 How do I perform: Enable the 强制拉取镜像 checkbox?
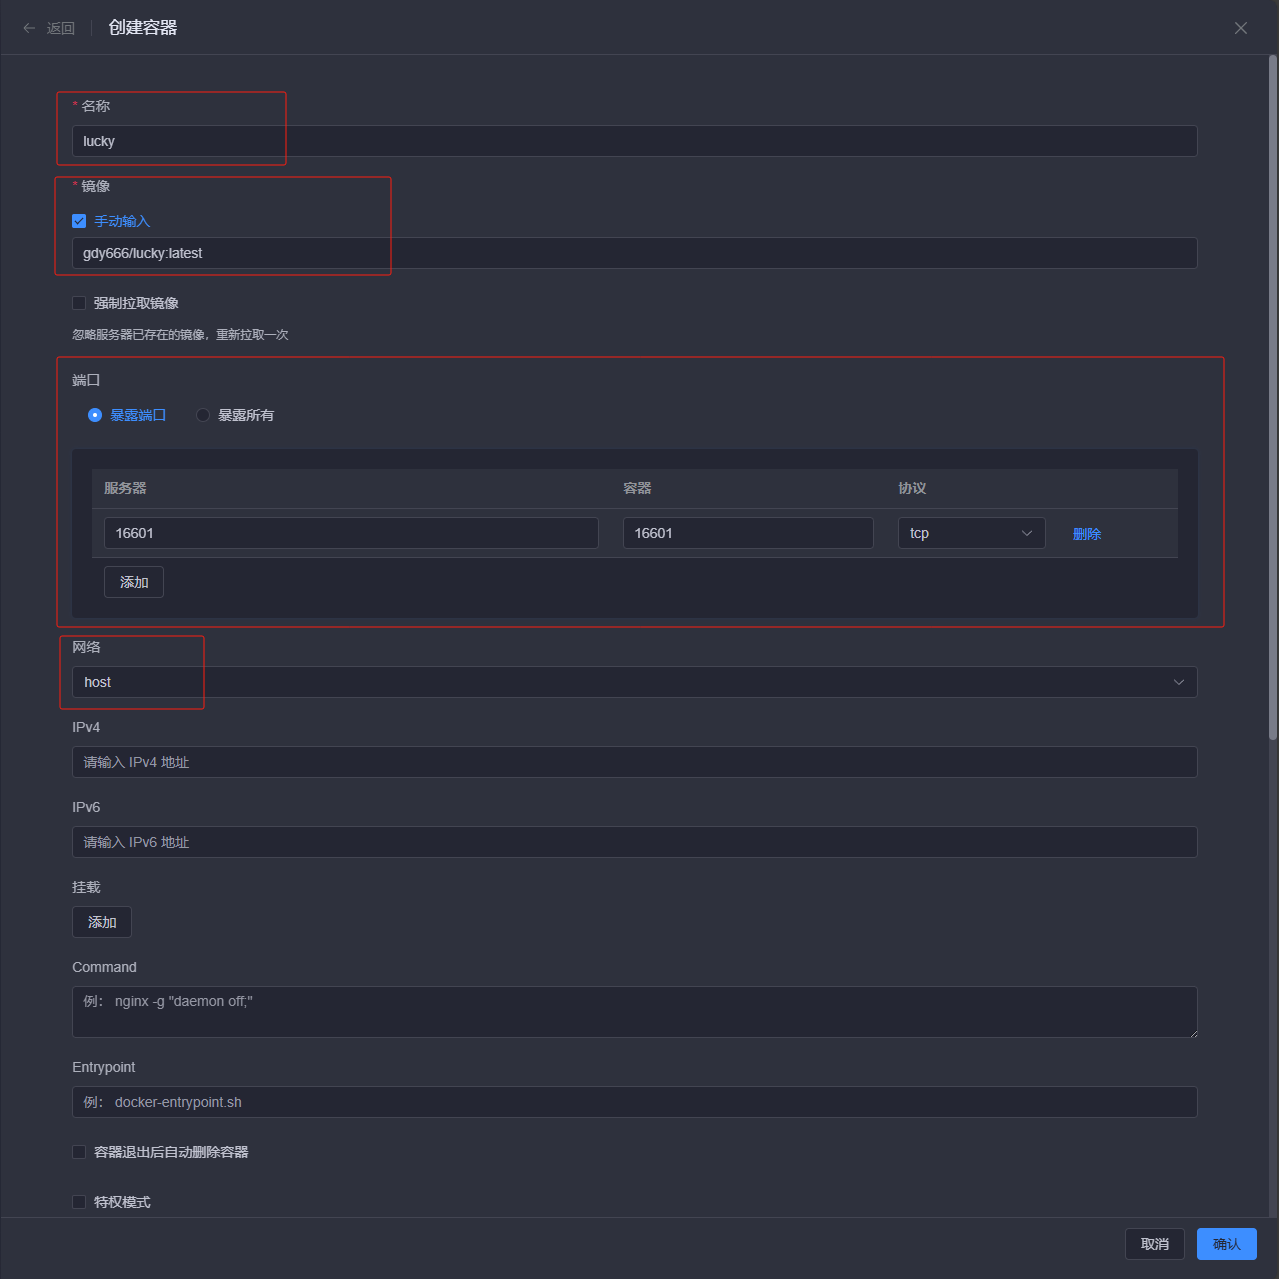tap(79, 303)
